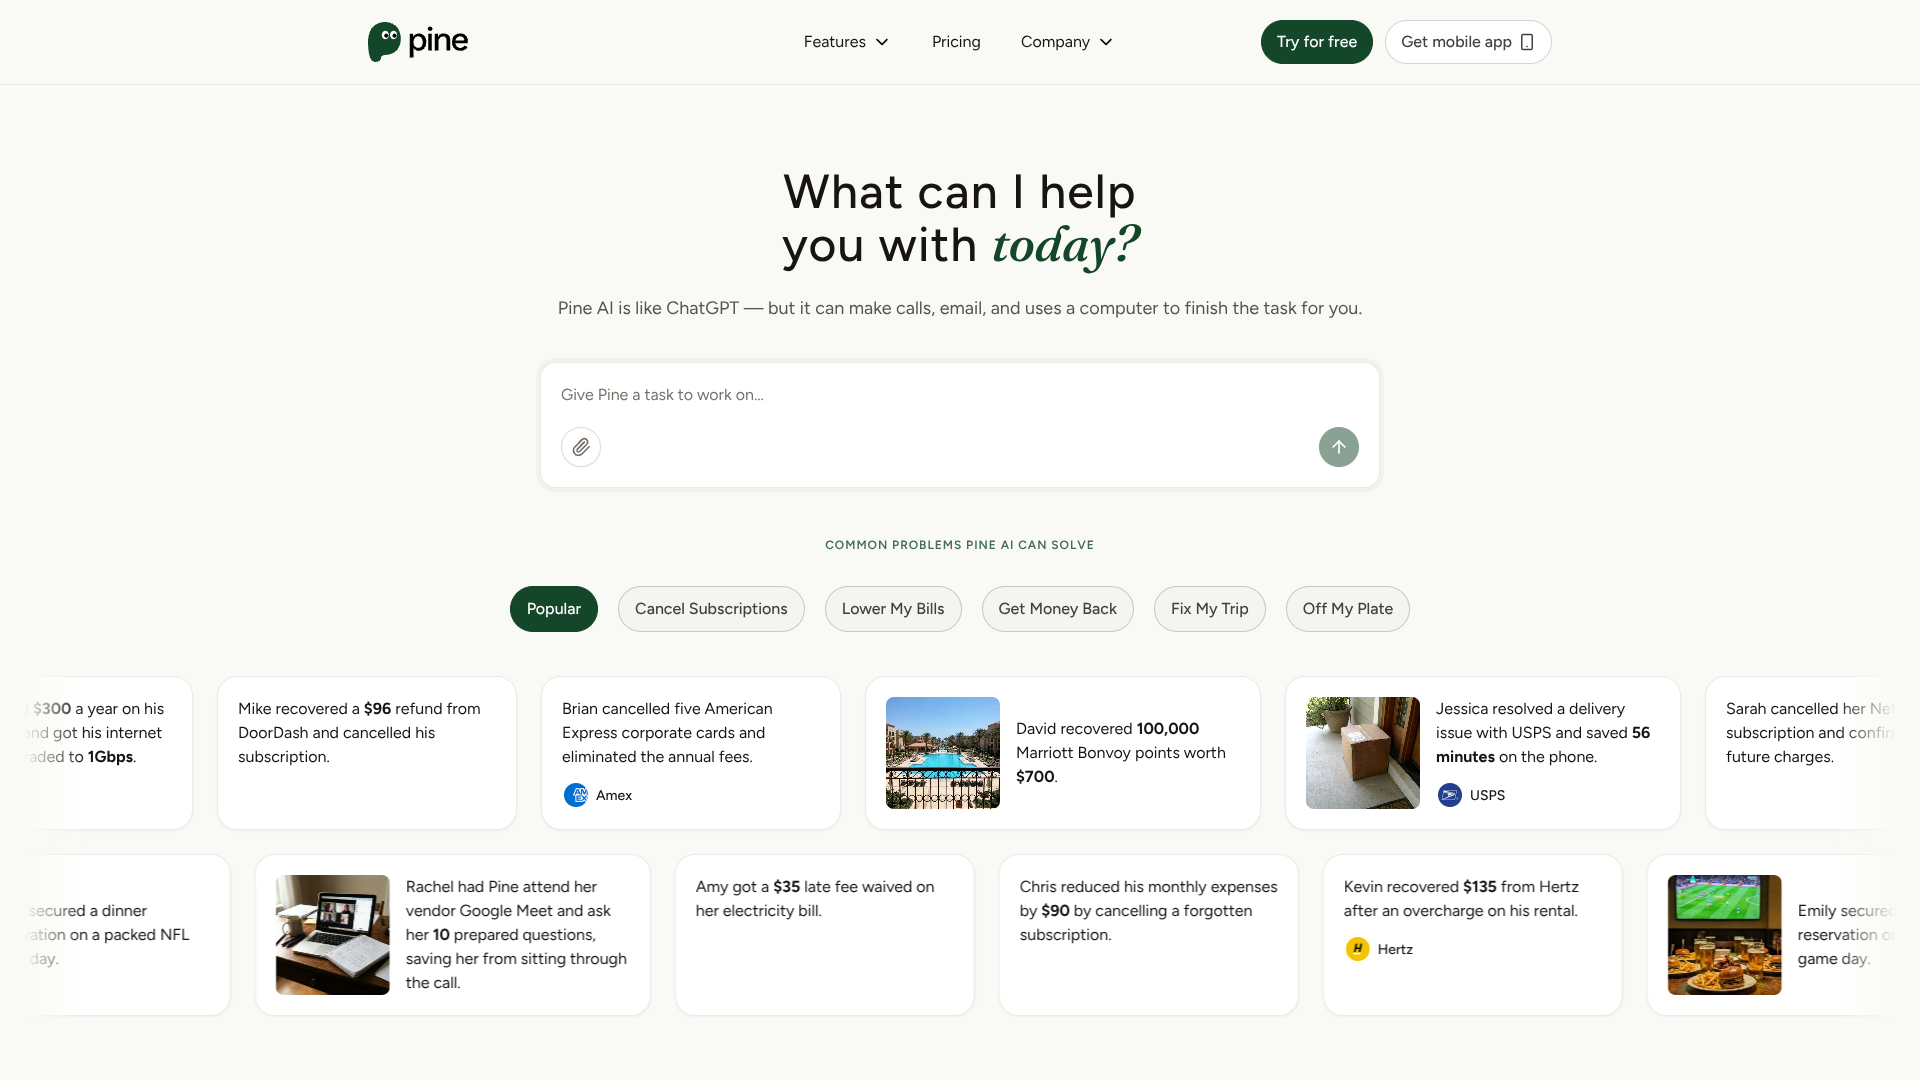Click the Pine owl logo icon
Screen dimensions: 1920x1080
384,42
